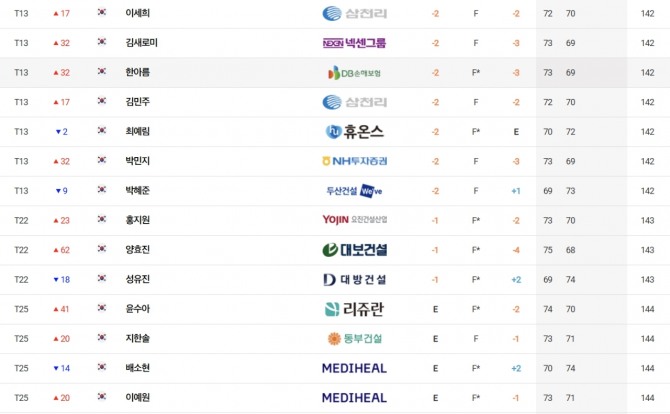Viewport: 670px width, 414px height.
Task: Click the YOJIN 요진건설산업 logo
Action: coord(354,220)
